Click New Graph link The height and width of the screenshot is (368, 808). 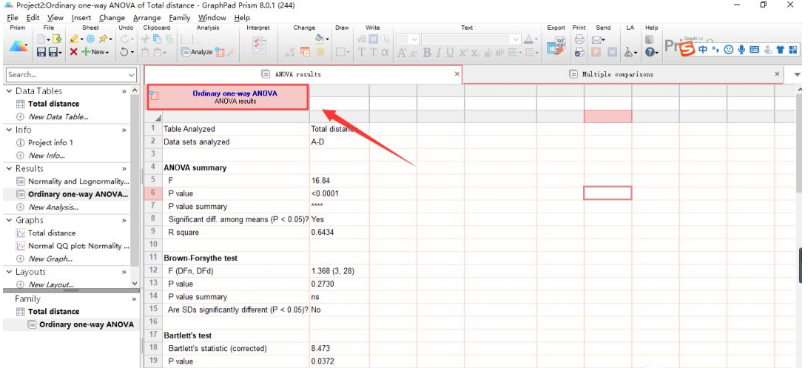pyautogui.click(x=50, y=259)
